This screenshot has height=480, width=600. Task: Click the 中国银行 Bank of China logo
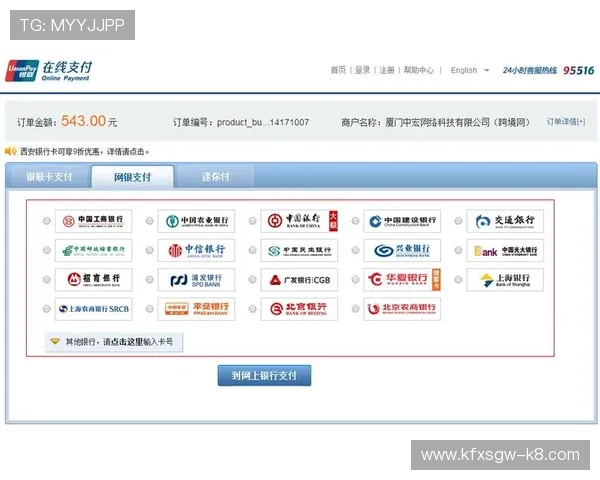pyautogui.click(x=299, y=221)
